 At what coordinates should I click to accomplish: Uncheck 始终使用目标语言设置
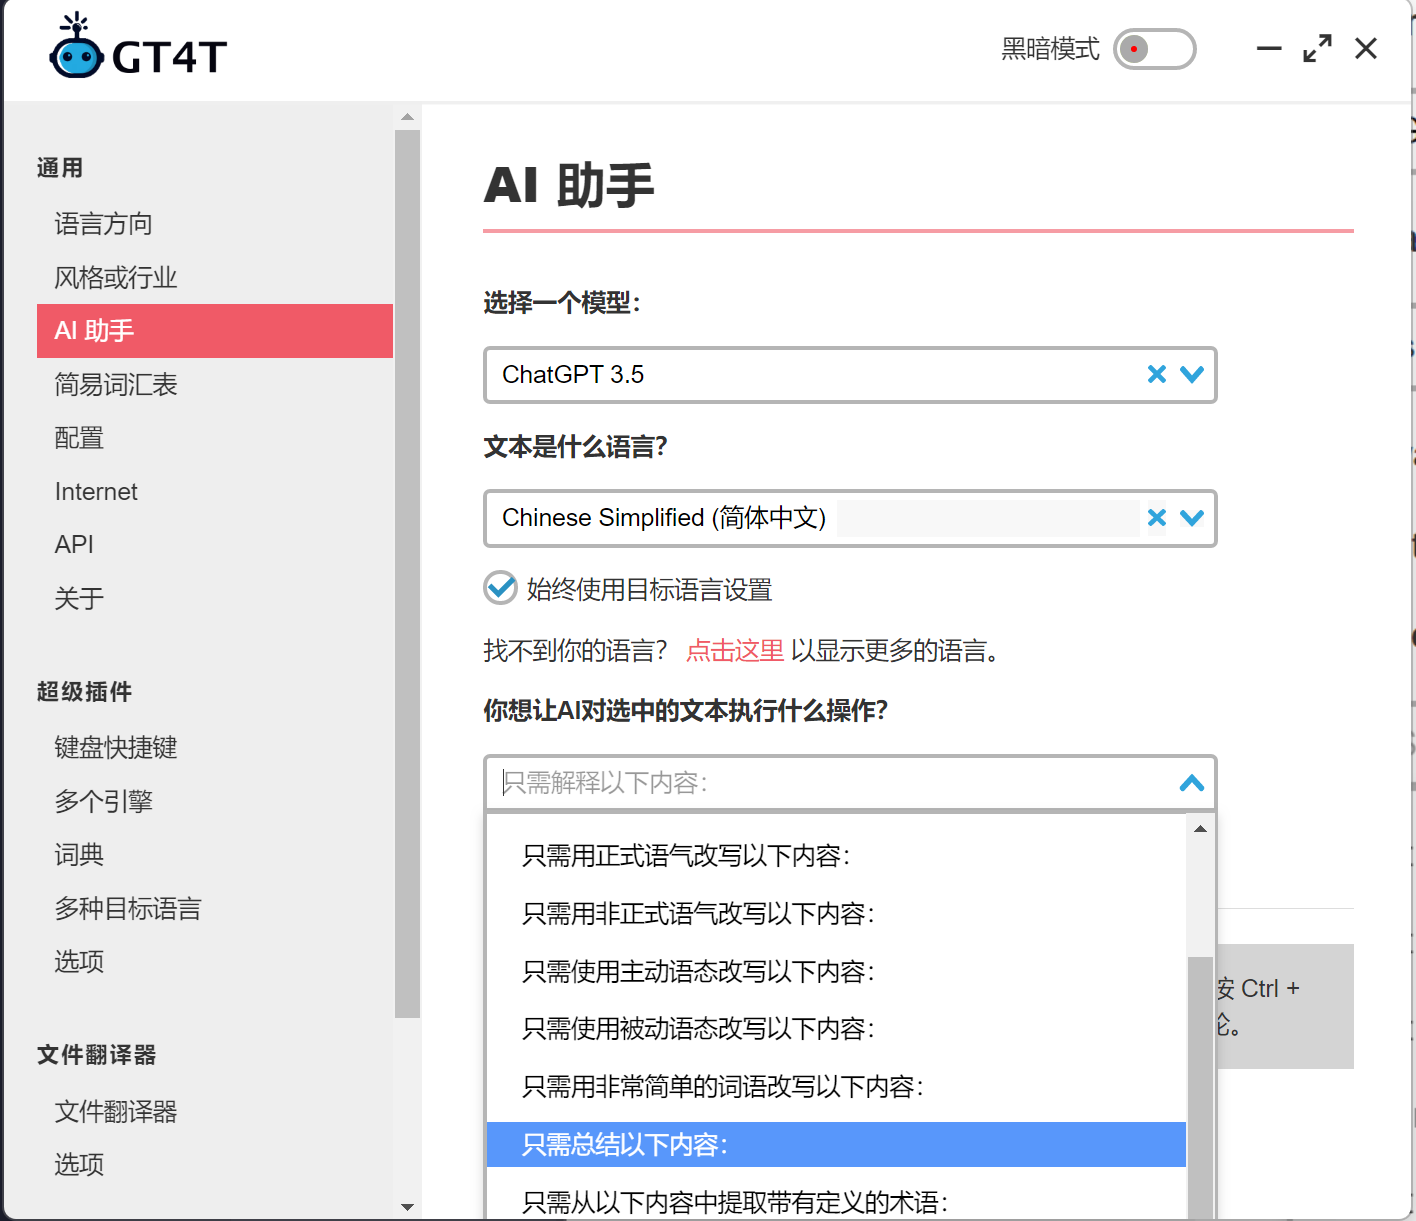point(500,588)
